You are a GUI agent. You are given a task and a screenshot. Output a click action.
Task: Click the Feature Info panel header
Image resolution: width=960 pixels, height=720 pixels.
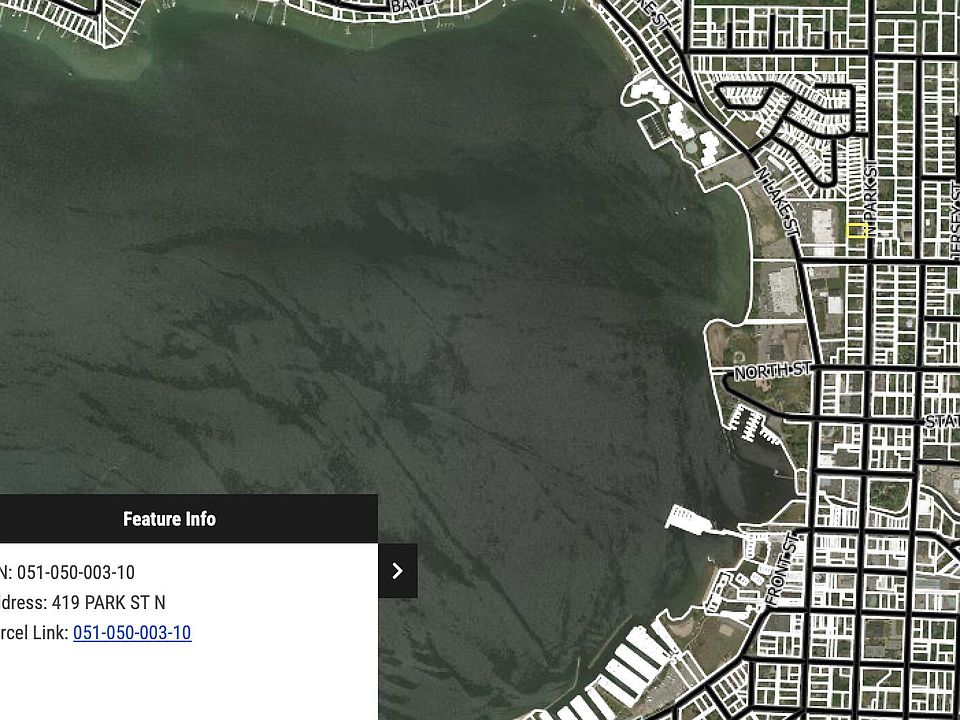pos(170,519)
